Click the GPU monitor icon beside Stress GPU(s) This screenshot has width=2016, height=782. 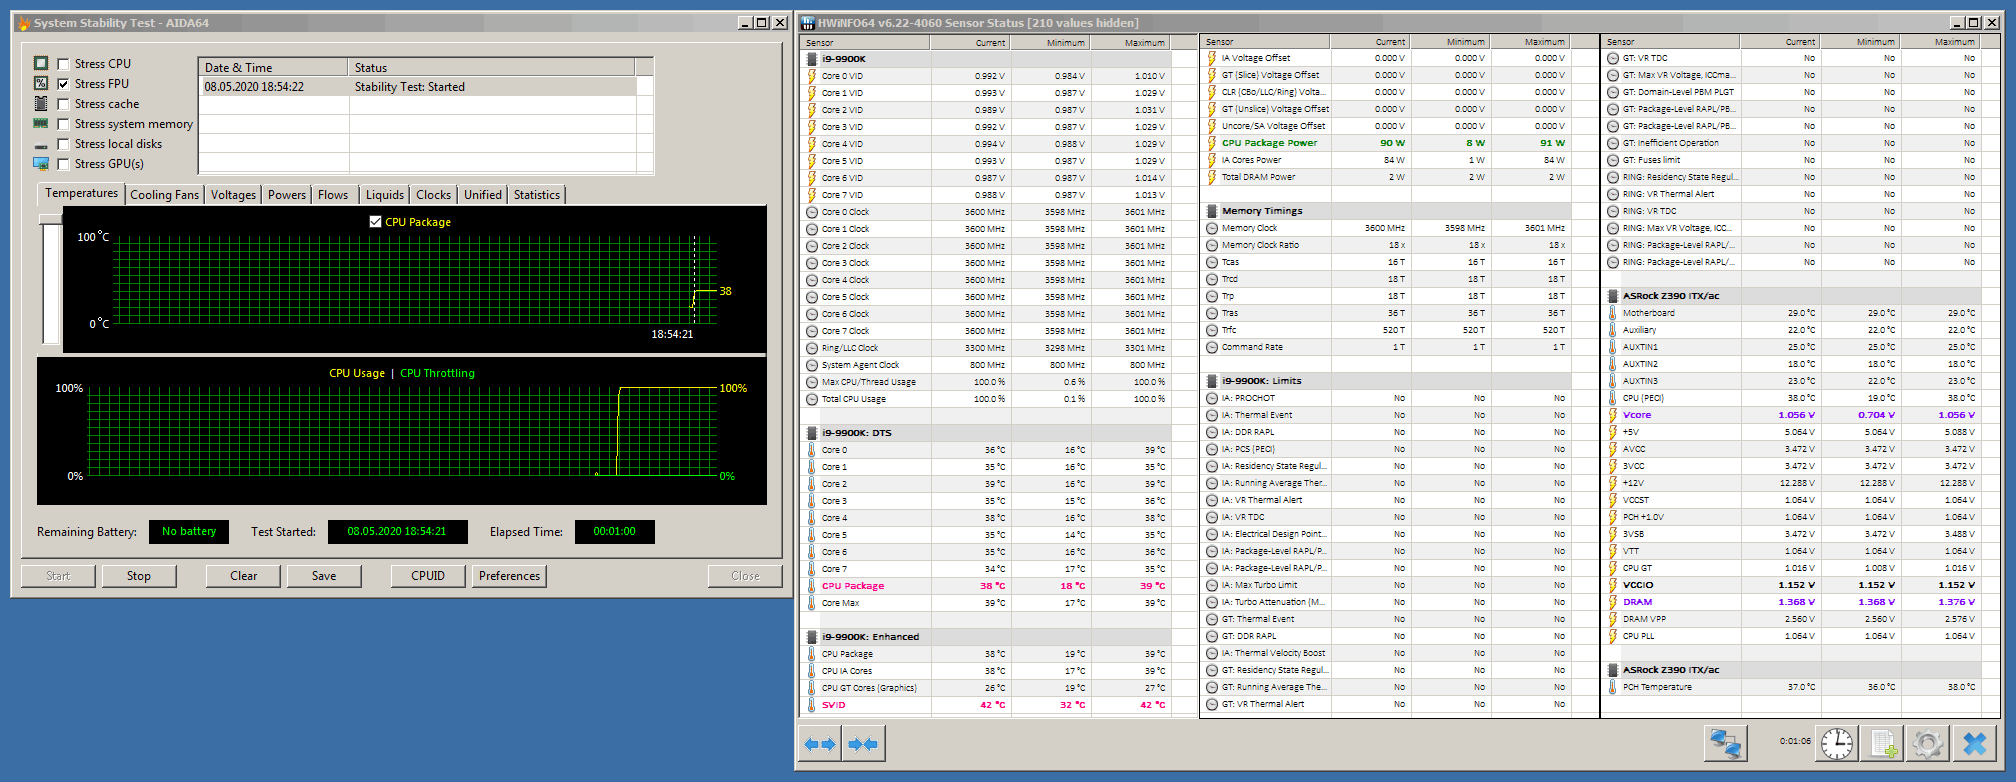(x=41, y=164)
